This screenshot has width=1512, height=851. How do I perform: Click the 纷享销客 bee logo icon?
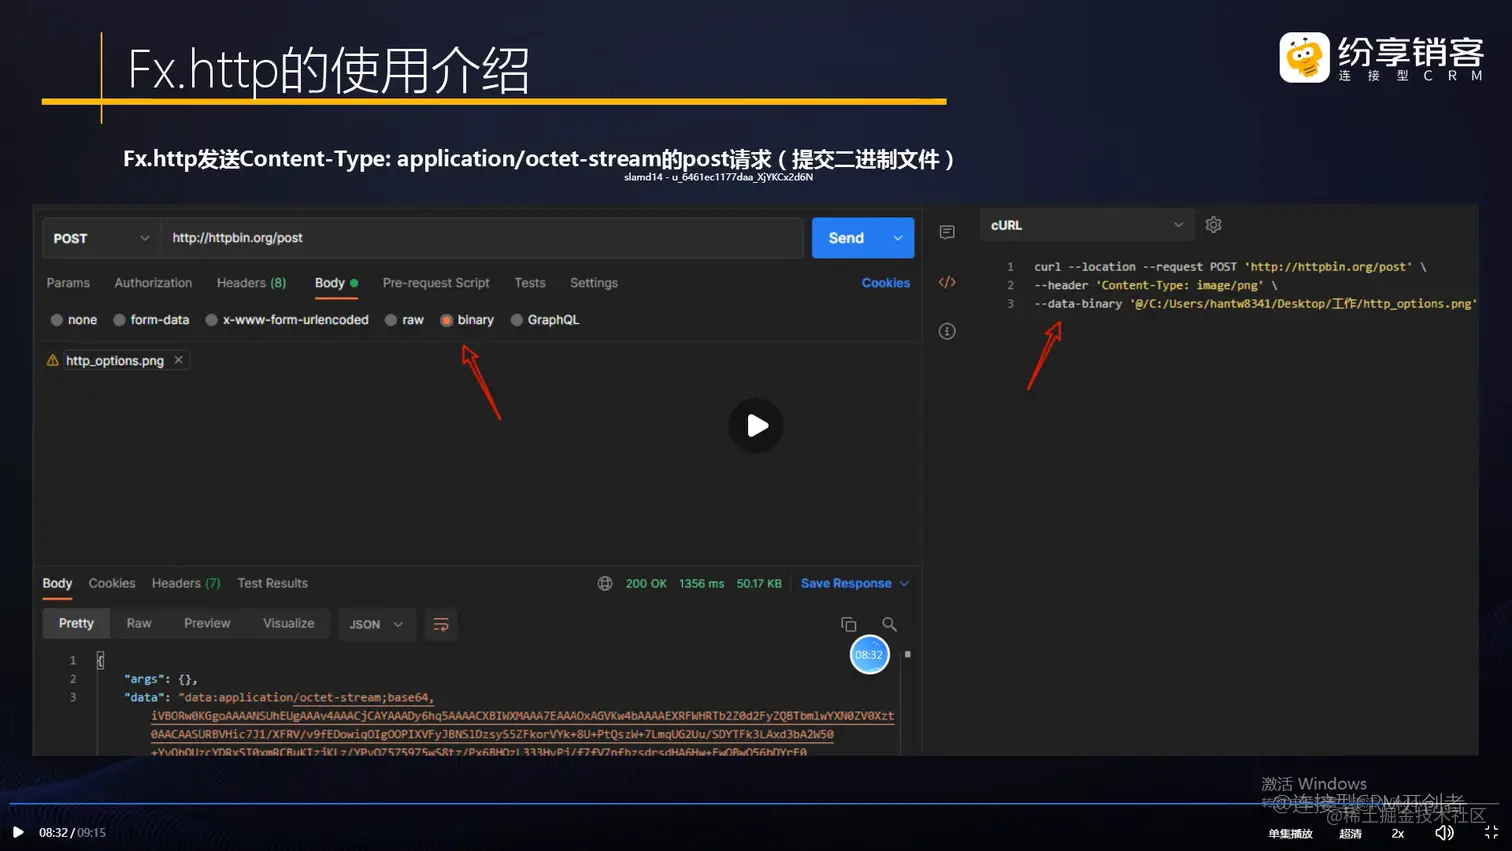pyautogui.click(x=1305, y=57)
